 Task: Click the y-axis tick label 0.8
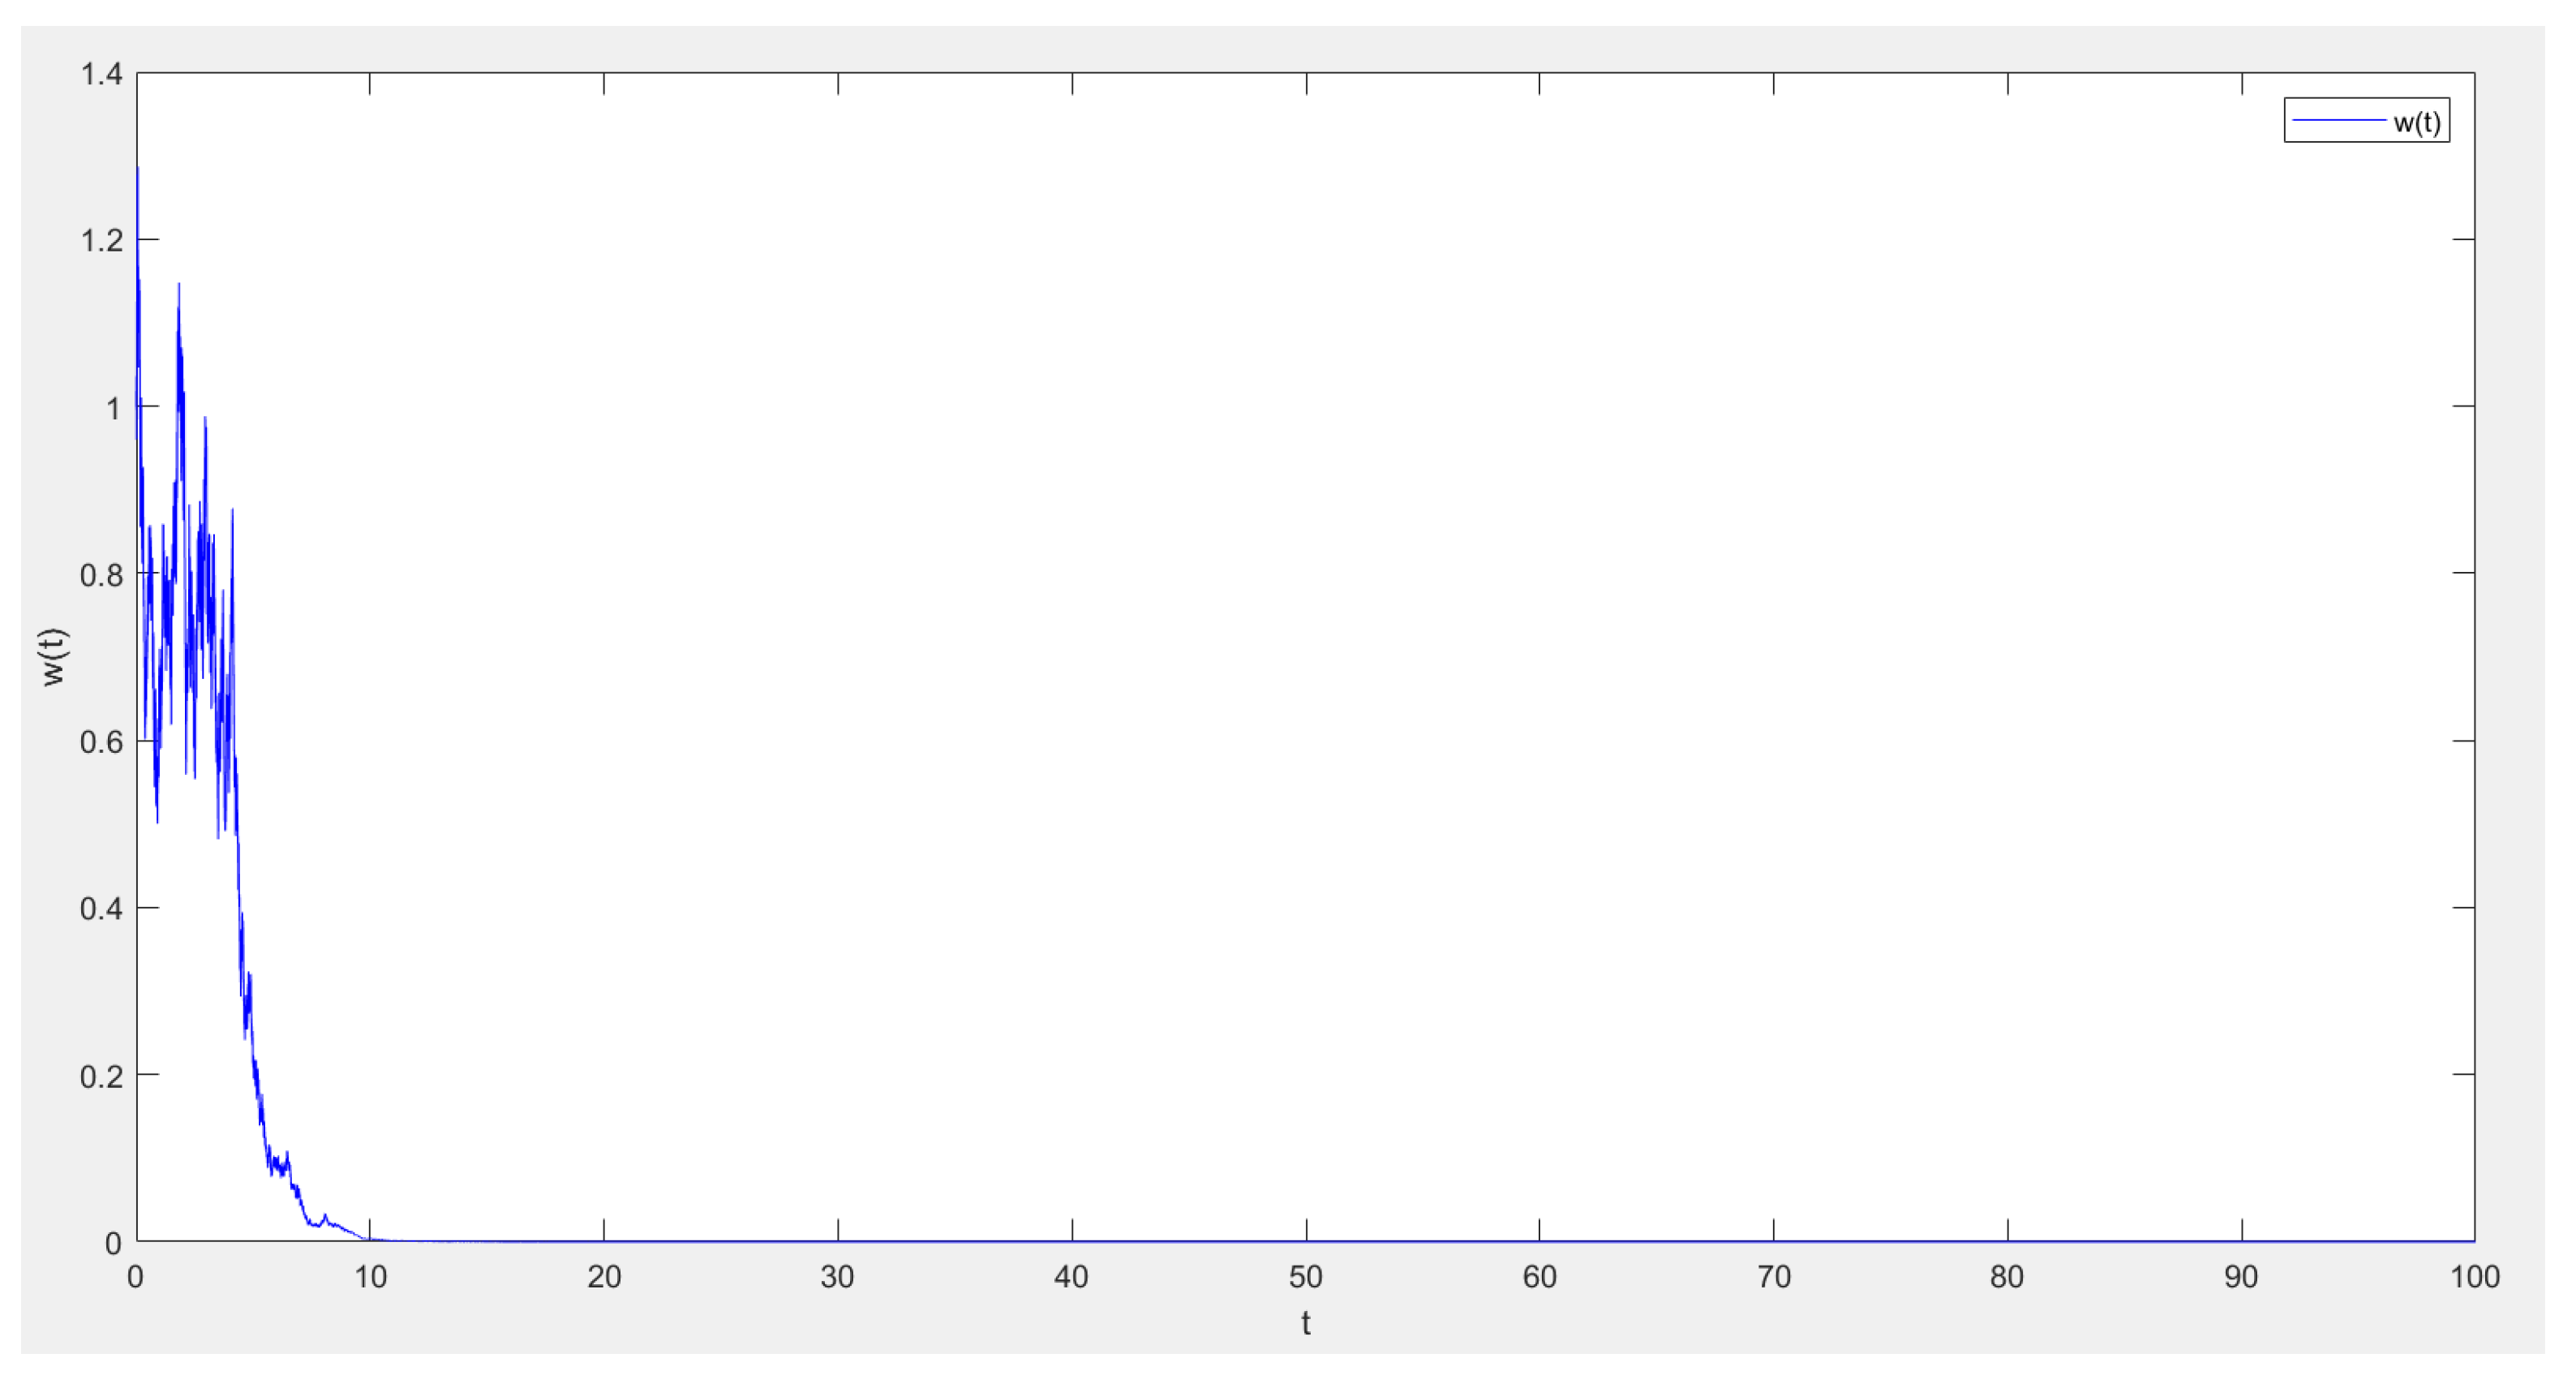[x=101, y=575]
